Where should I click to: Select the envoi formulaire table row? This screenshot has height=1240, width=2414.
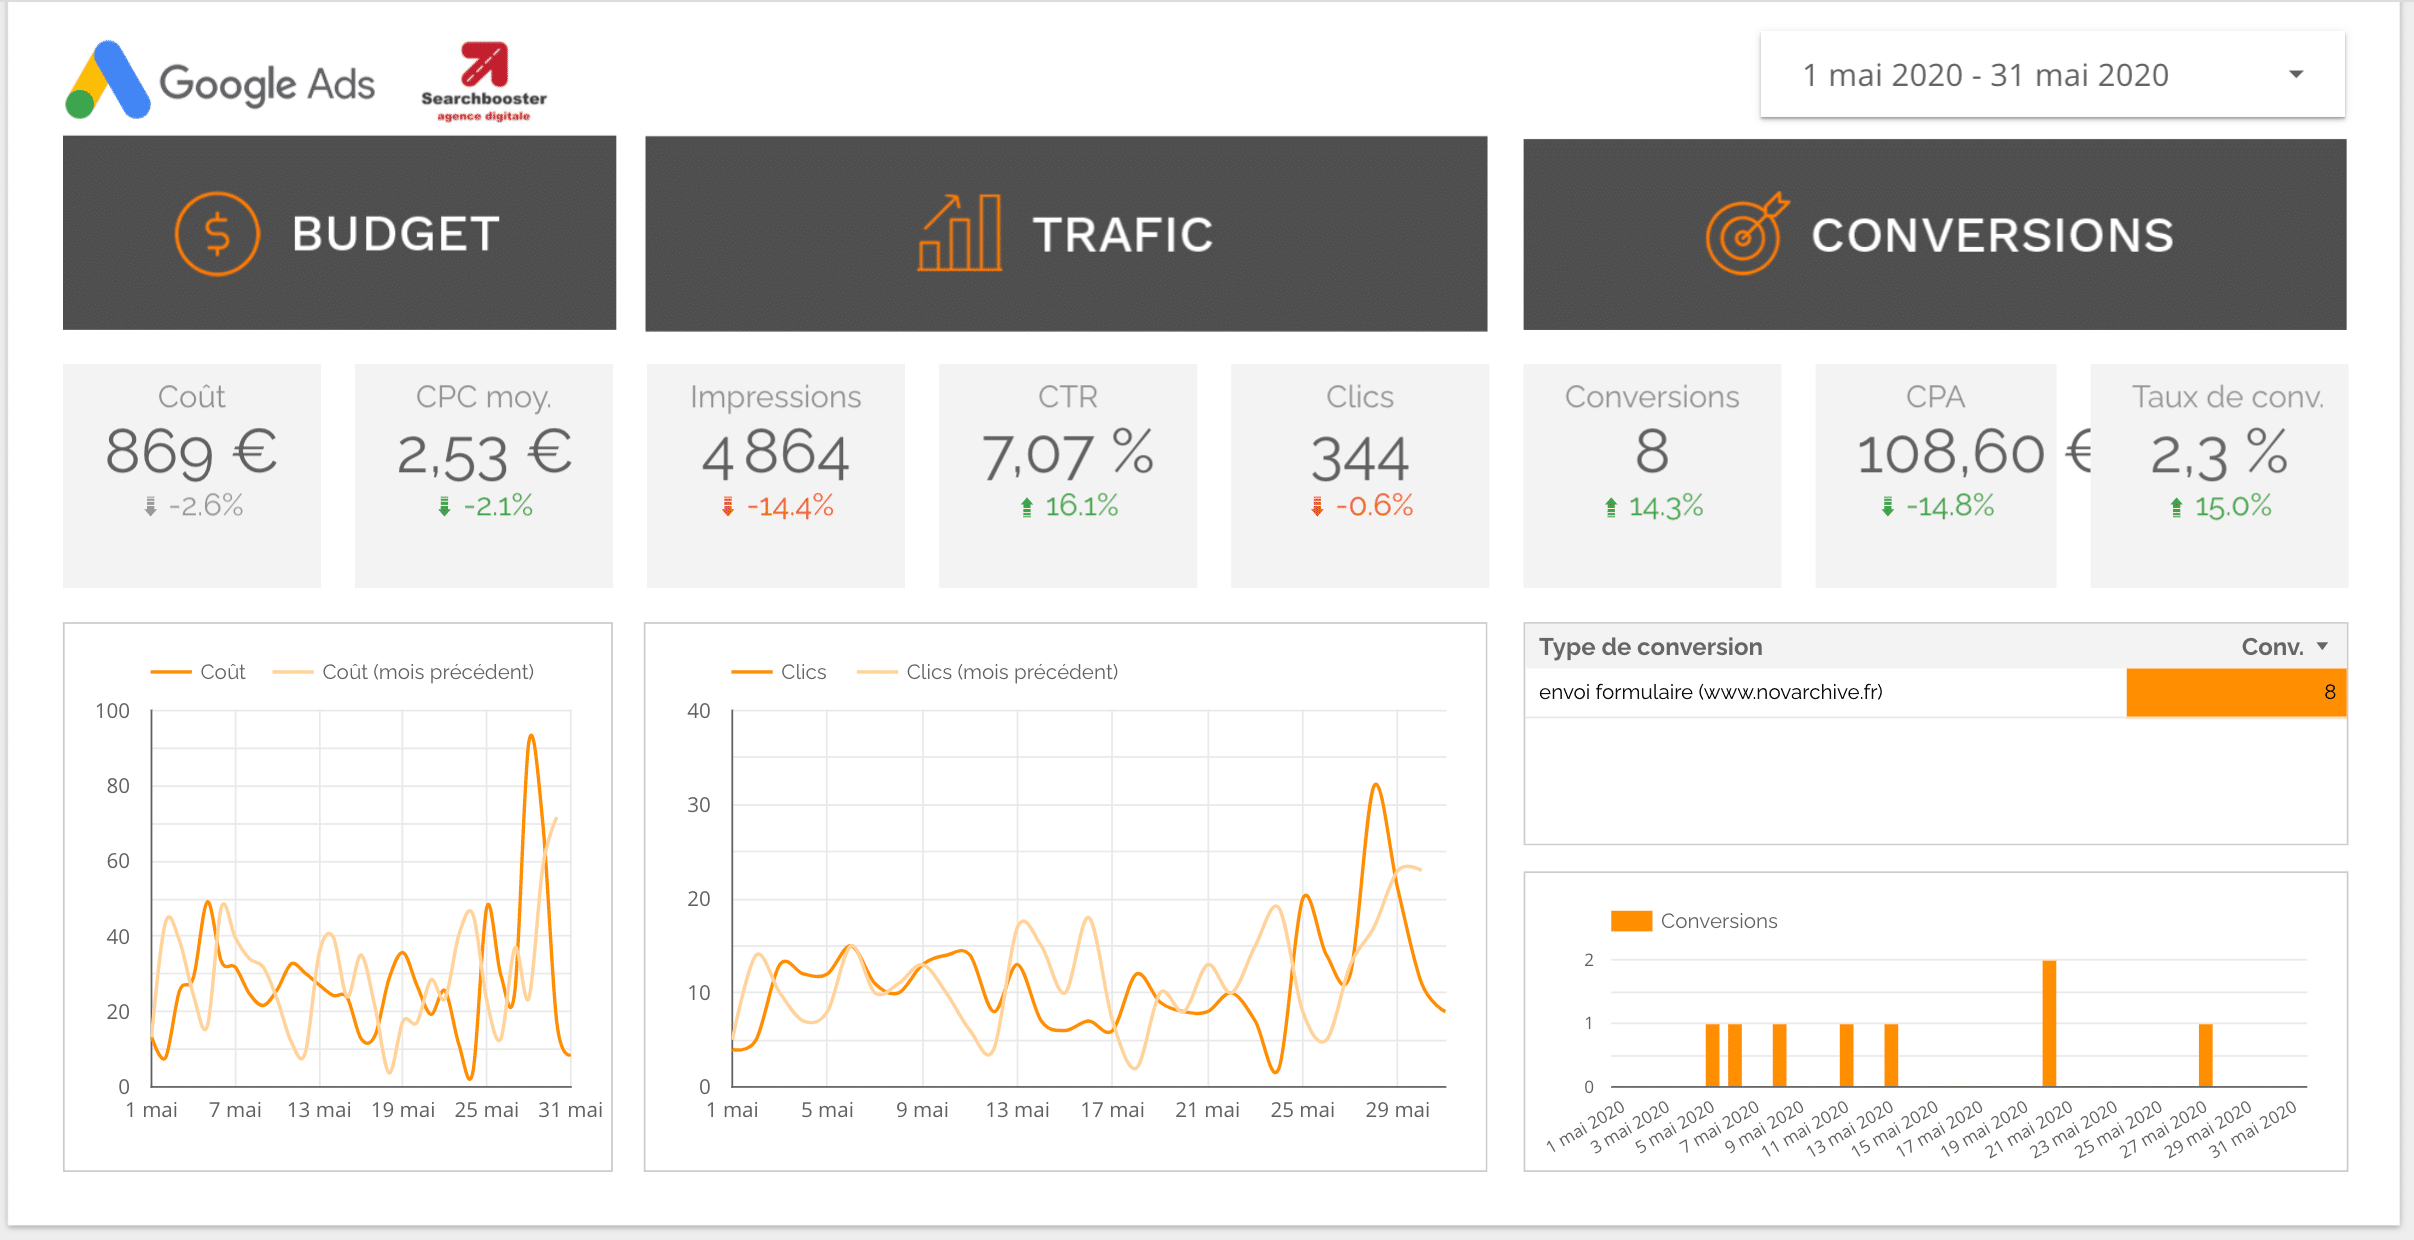pos(1710,692)
